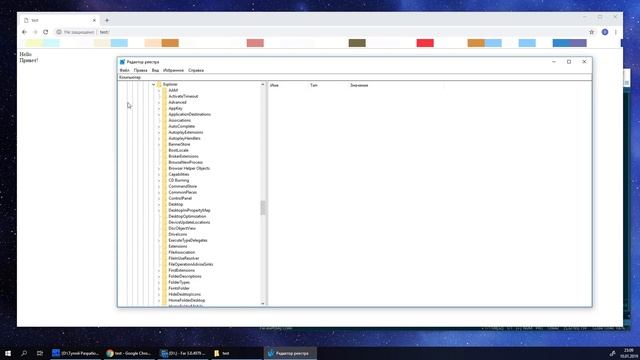Select the BrokerExtensions key

pyautogui.click(x=184, y=156)
